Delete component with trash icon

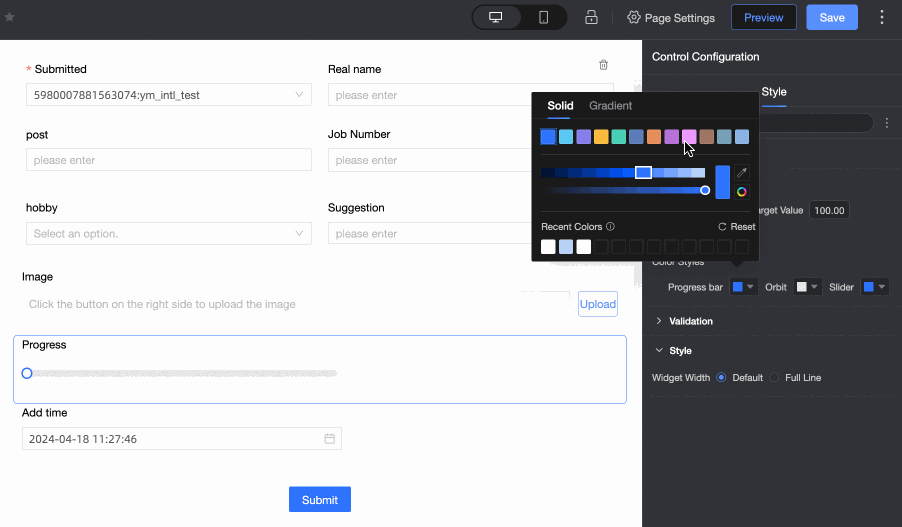[603, 64]
